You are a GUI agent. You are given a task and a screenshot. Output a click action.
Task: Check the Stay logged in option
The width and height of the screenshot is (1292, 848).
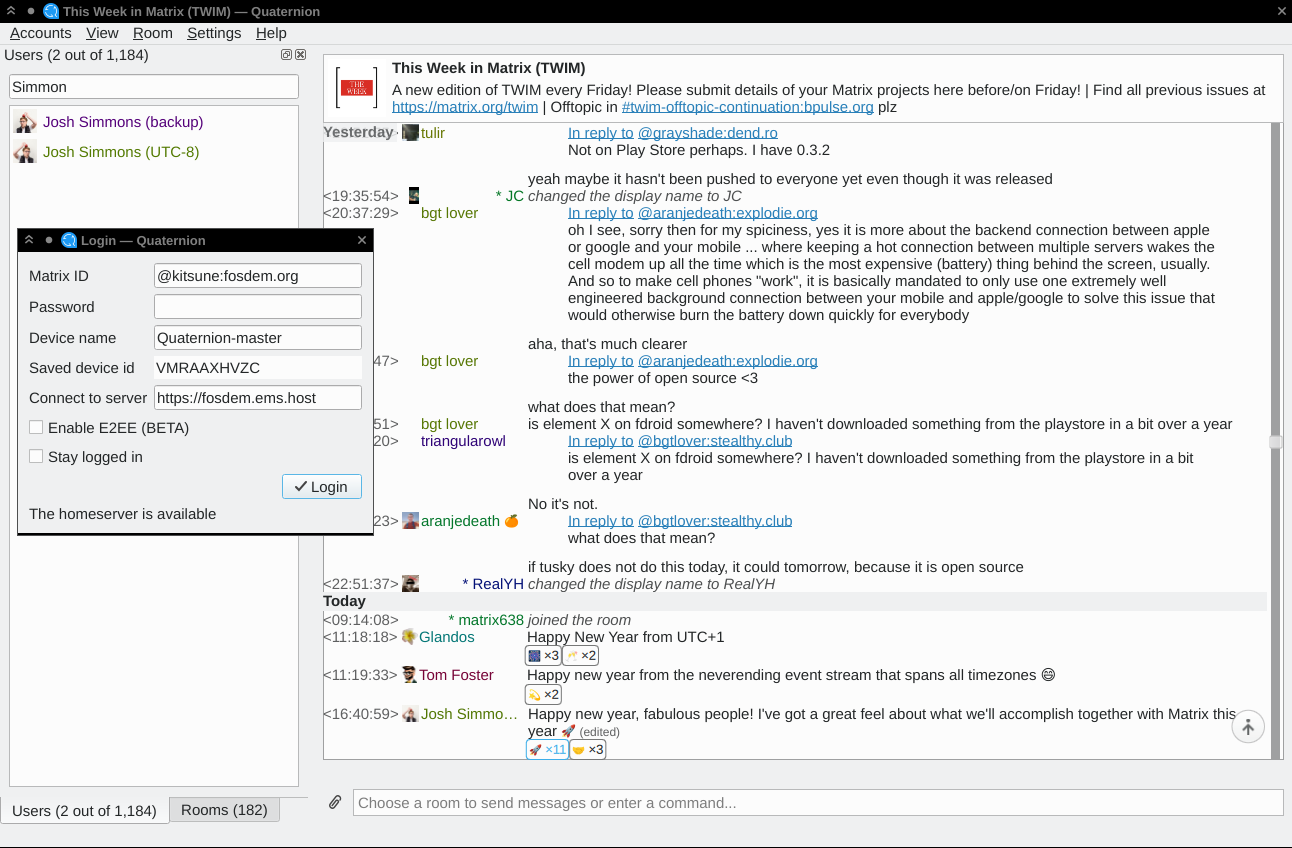point(36,457)
